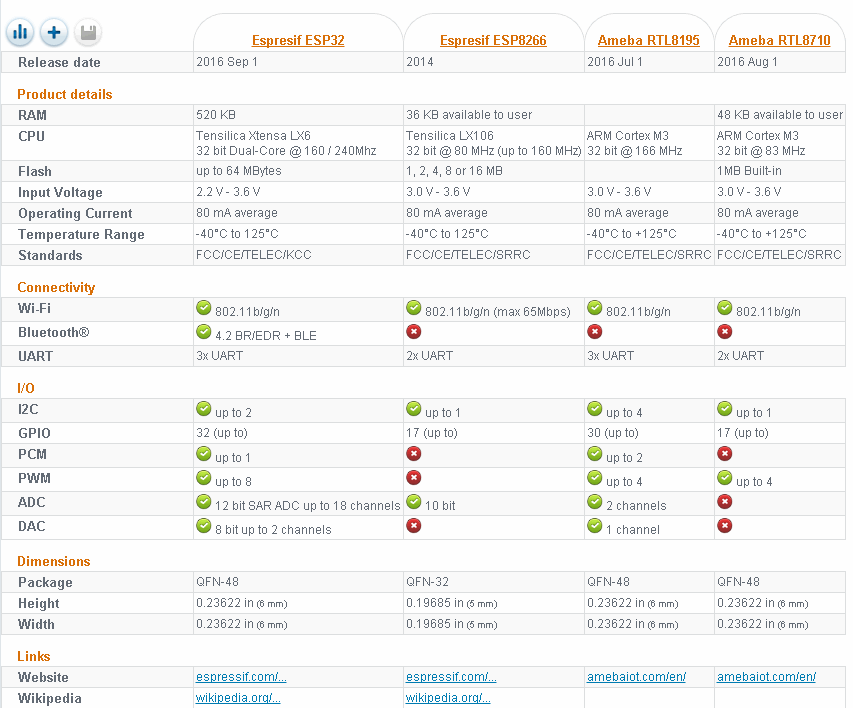
Task: Click green check icon for RTL8195 DAC
Action: tap(595, 526)
